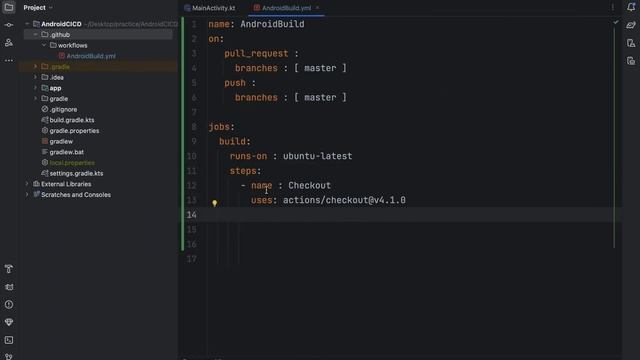Screen dimensions: 640x360
Task: Select gradlew.bat file
Action: click(x=67, y=152)
